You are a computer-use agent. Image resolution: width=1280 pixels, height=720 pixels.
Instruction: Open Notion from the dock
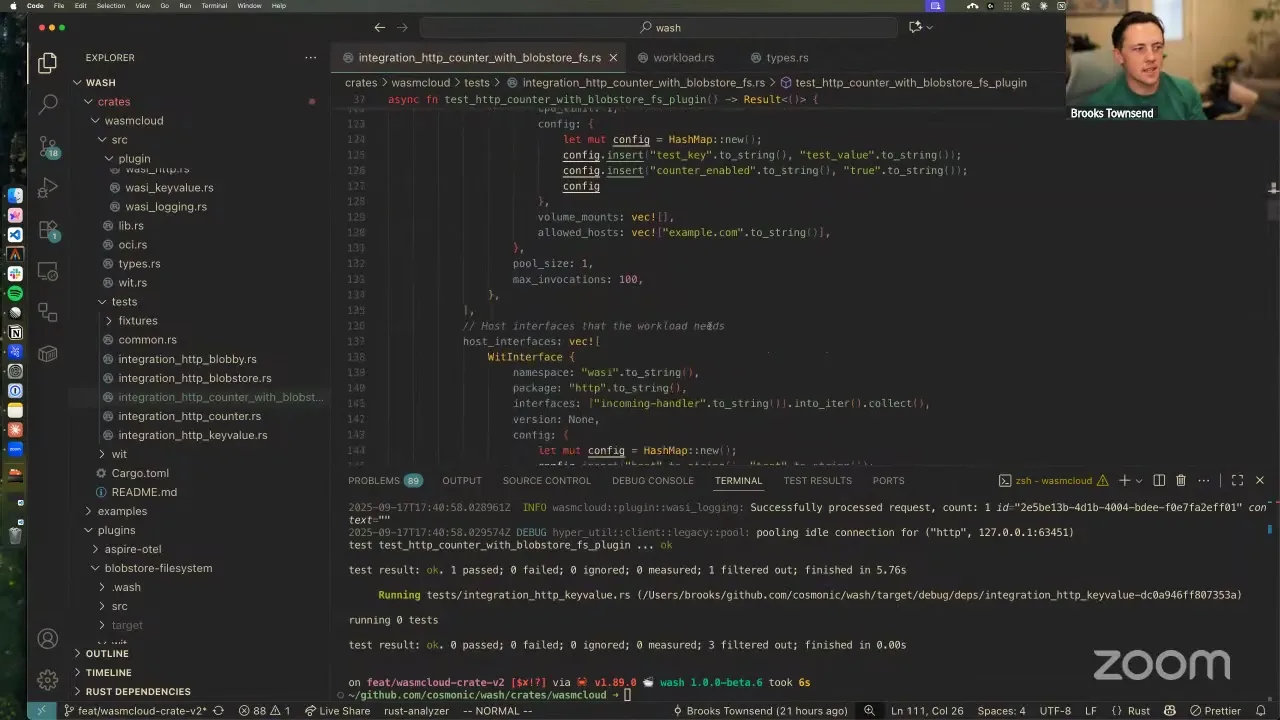coord(15,332)
